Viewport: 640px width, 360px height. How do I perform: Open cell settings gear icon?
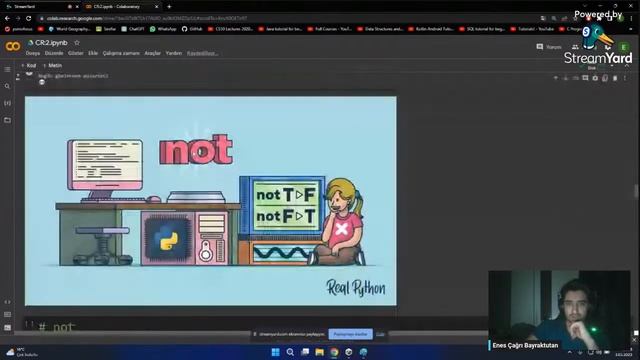tap(595, 78)
